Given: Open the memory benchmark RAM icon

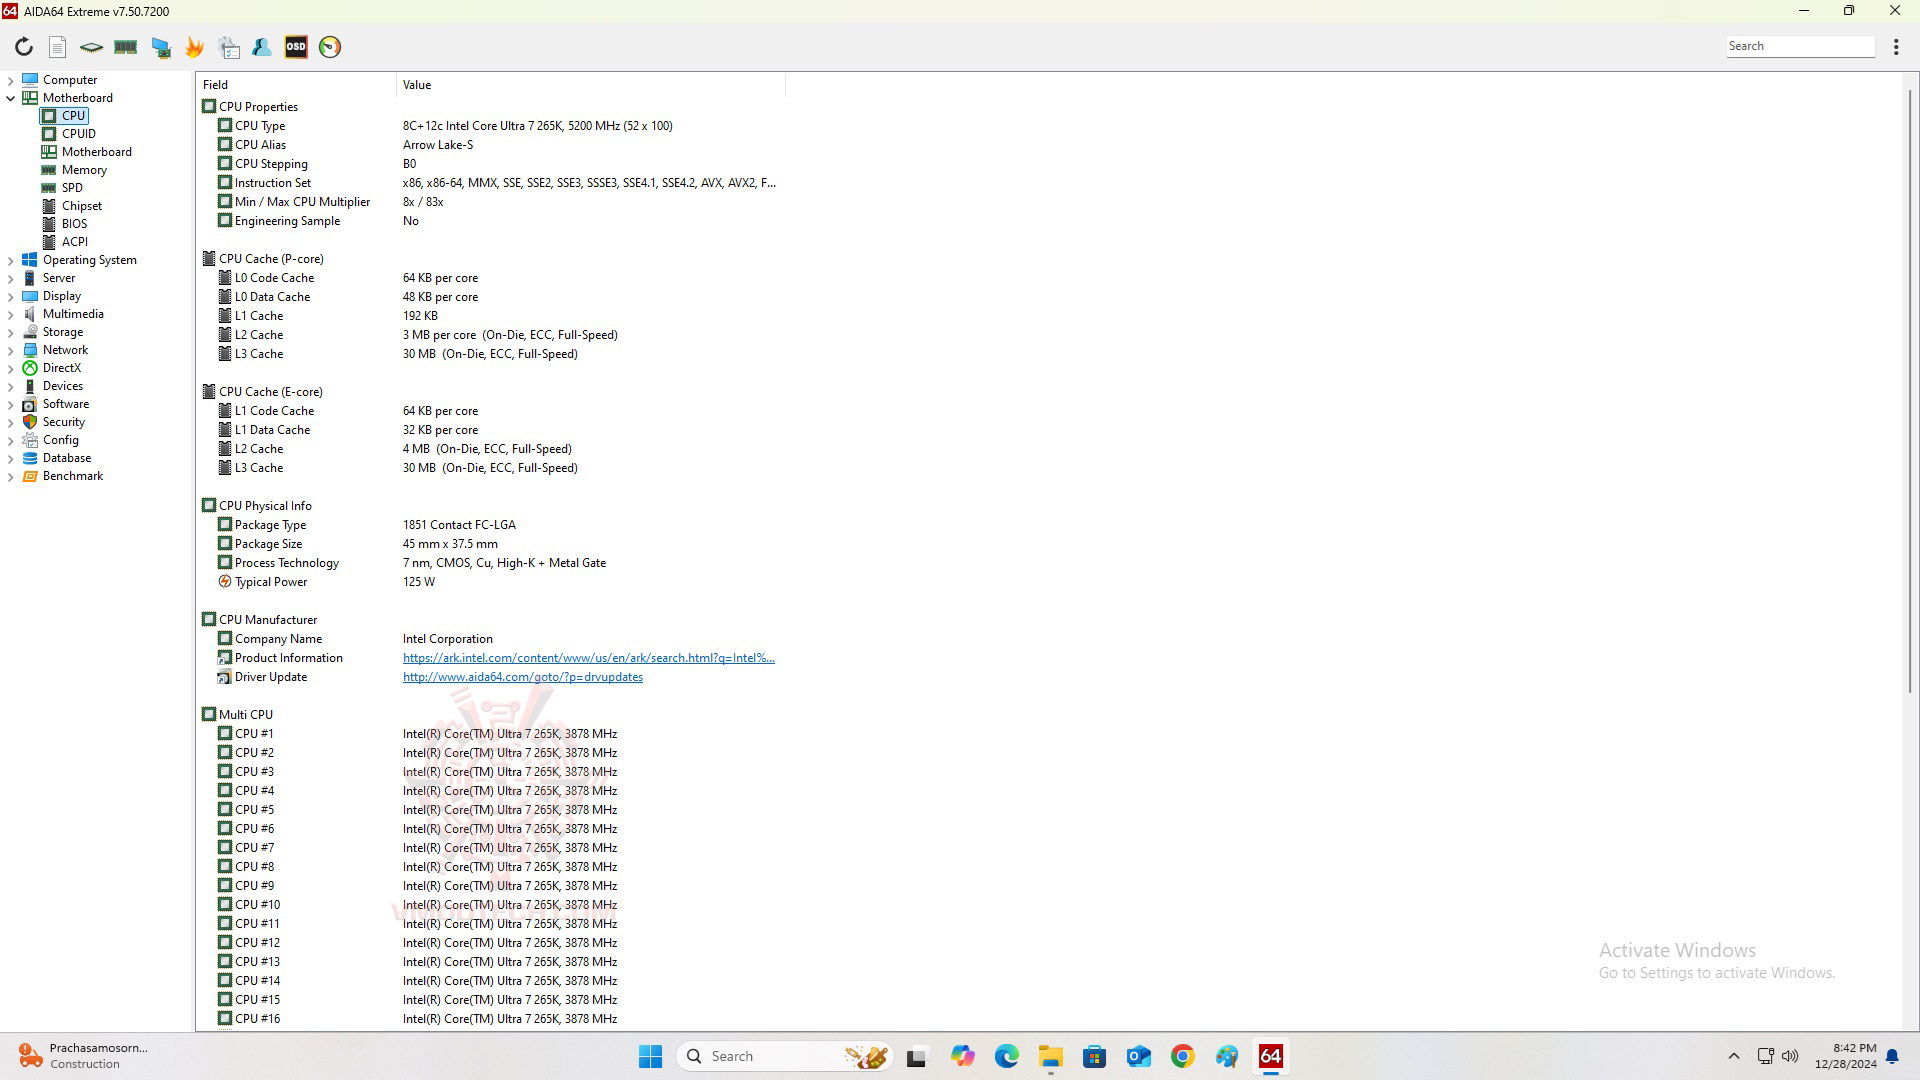Looking at the screenshot, I should coord(125,47).
